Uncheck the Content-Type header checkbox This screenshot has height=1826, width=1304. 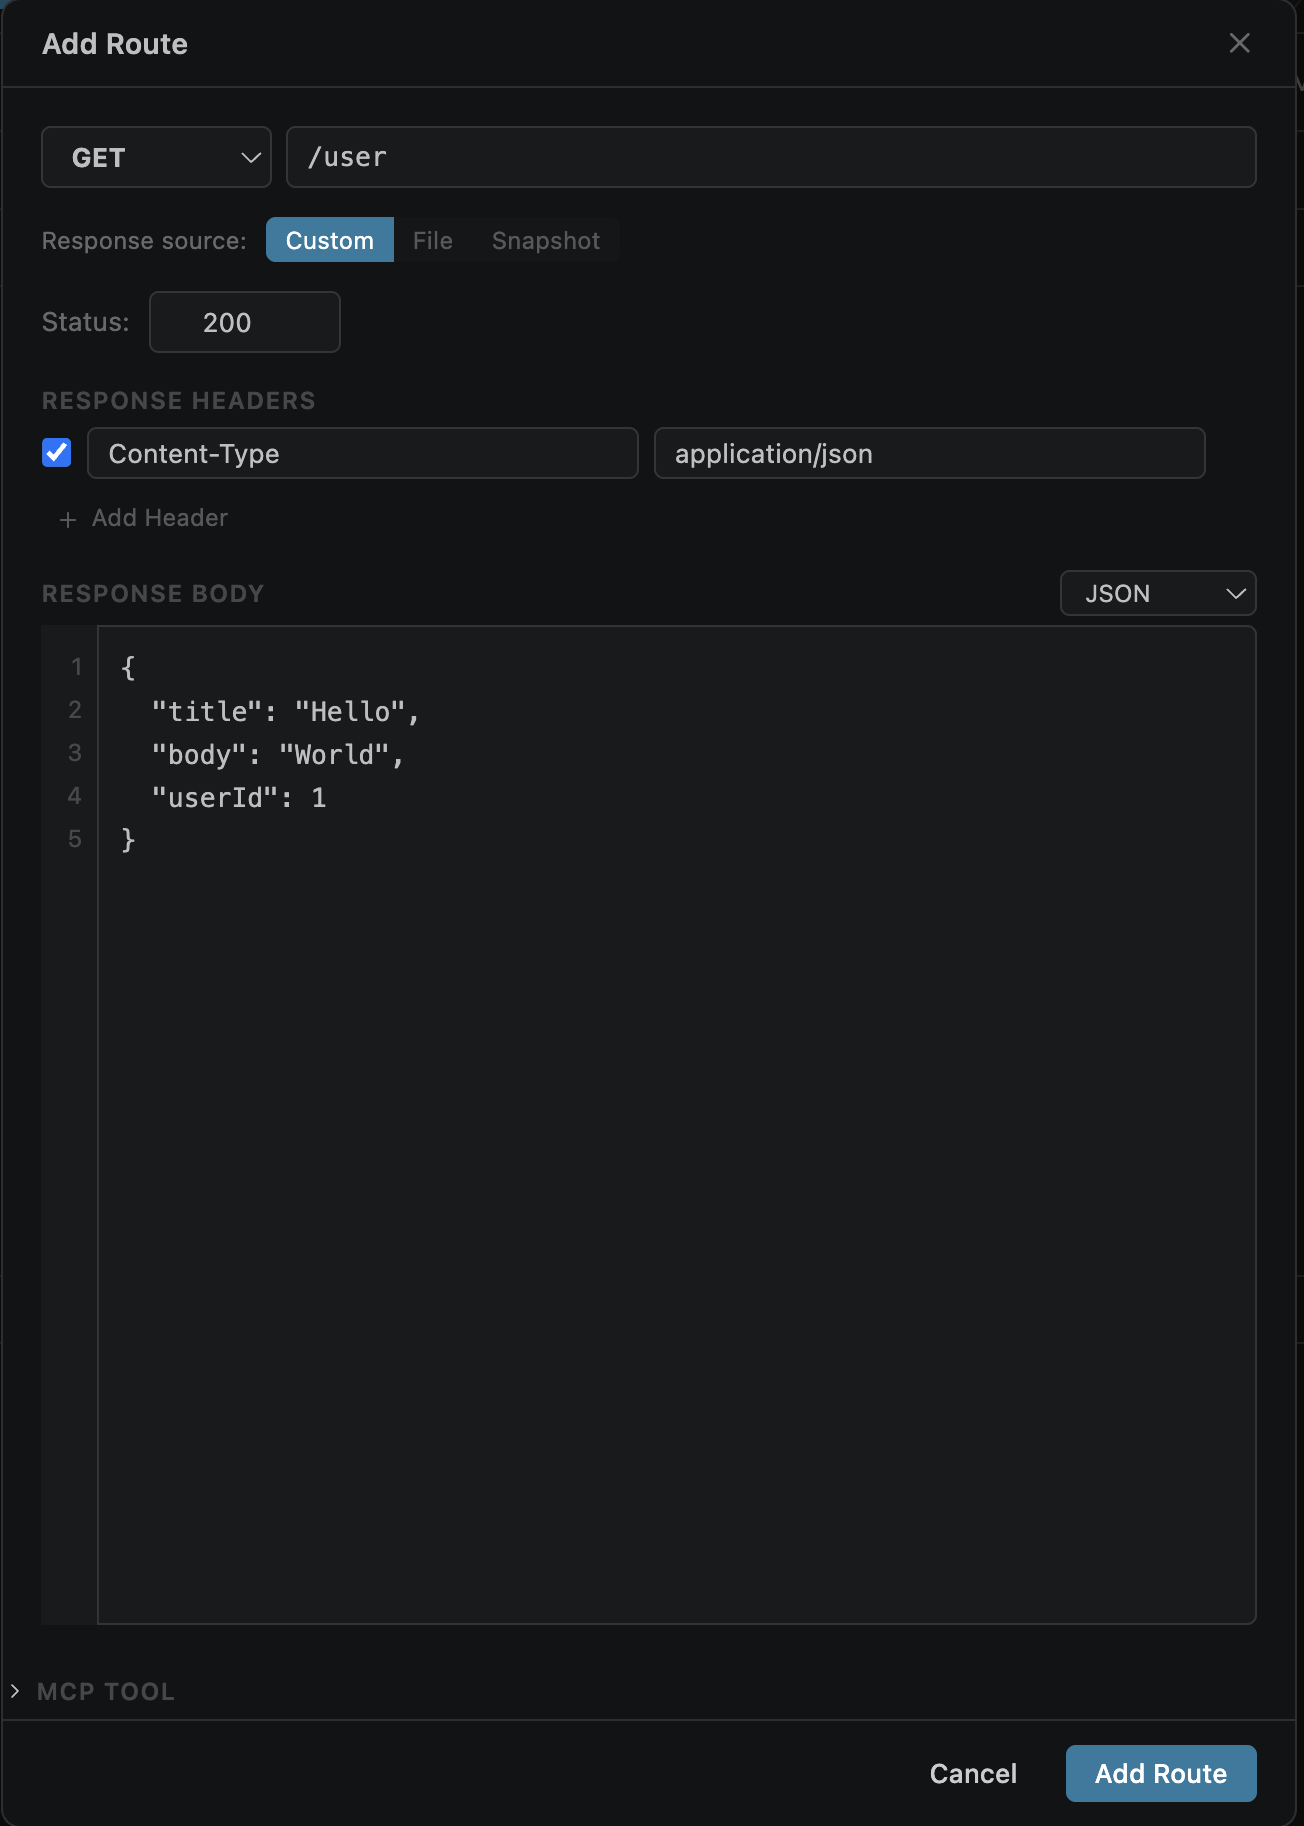coord(57,453)
